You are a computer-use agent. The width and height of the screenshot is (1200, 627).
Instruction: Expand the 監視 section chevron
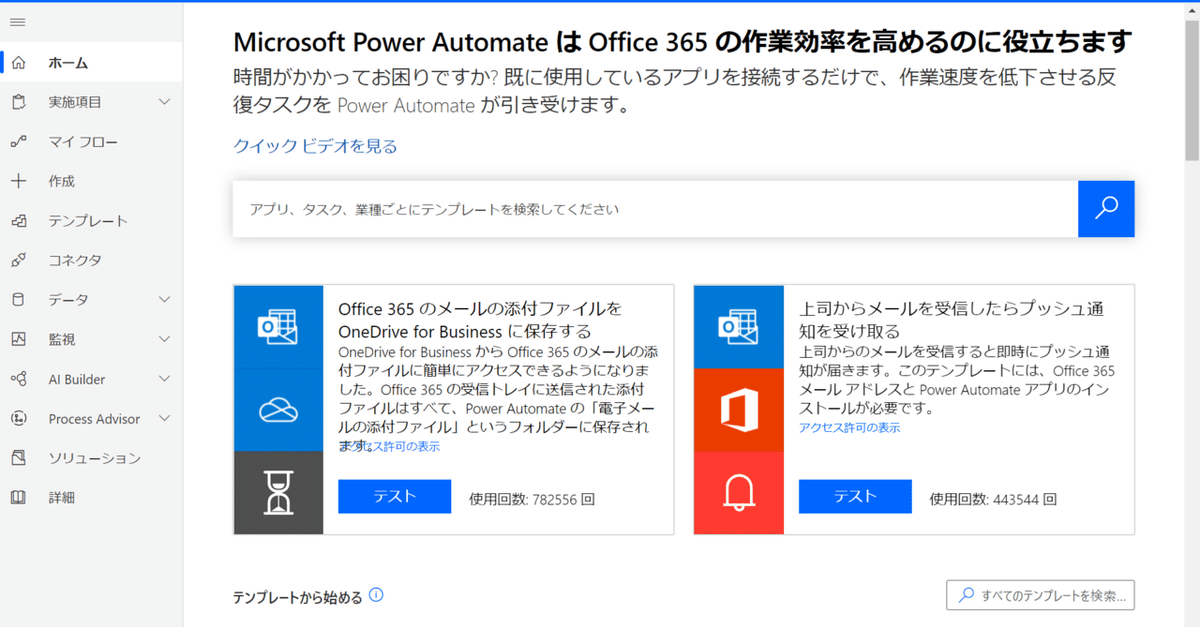coord(165,339)
